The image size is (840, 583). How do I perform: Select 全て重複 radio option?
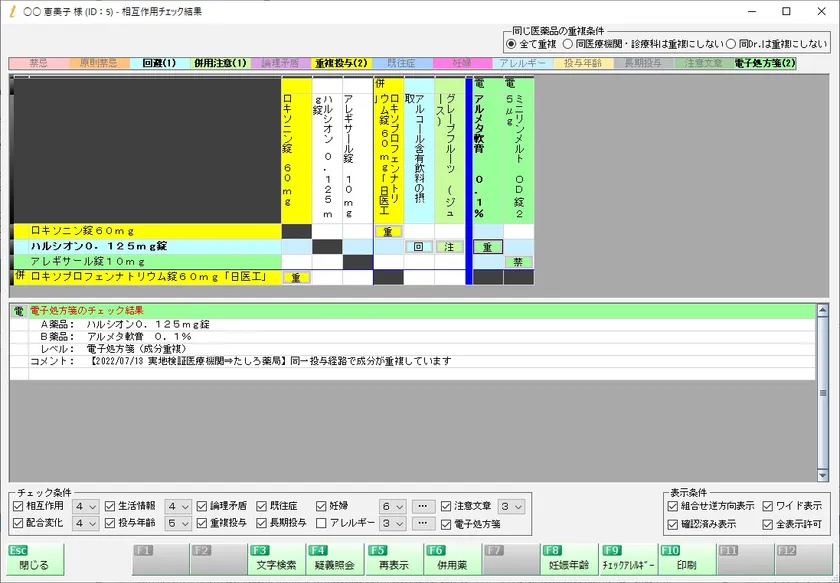coord(513,44)
